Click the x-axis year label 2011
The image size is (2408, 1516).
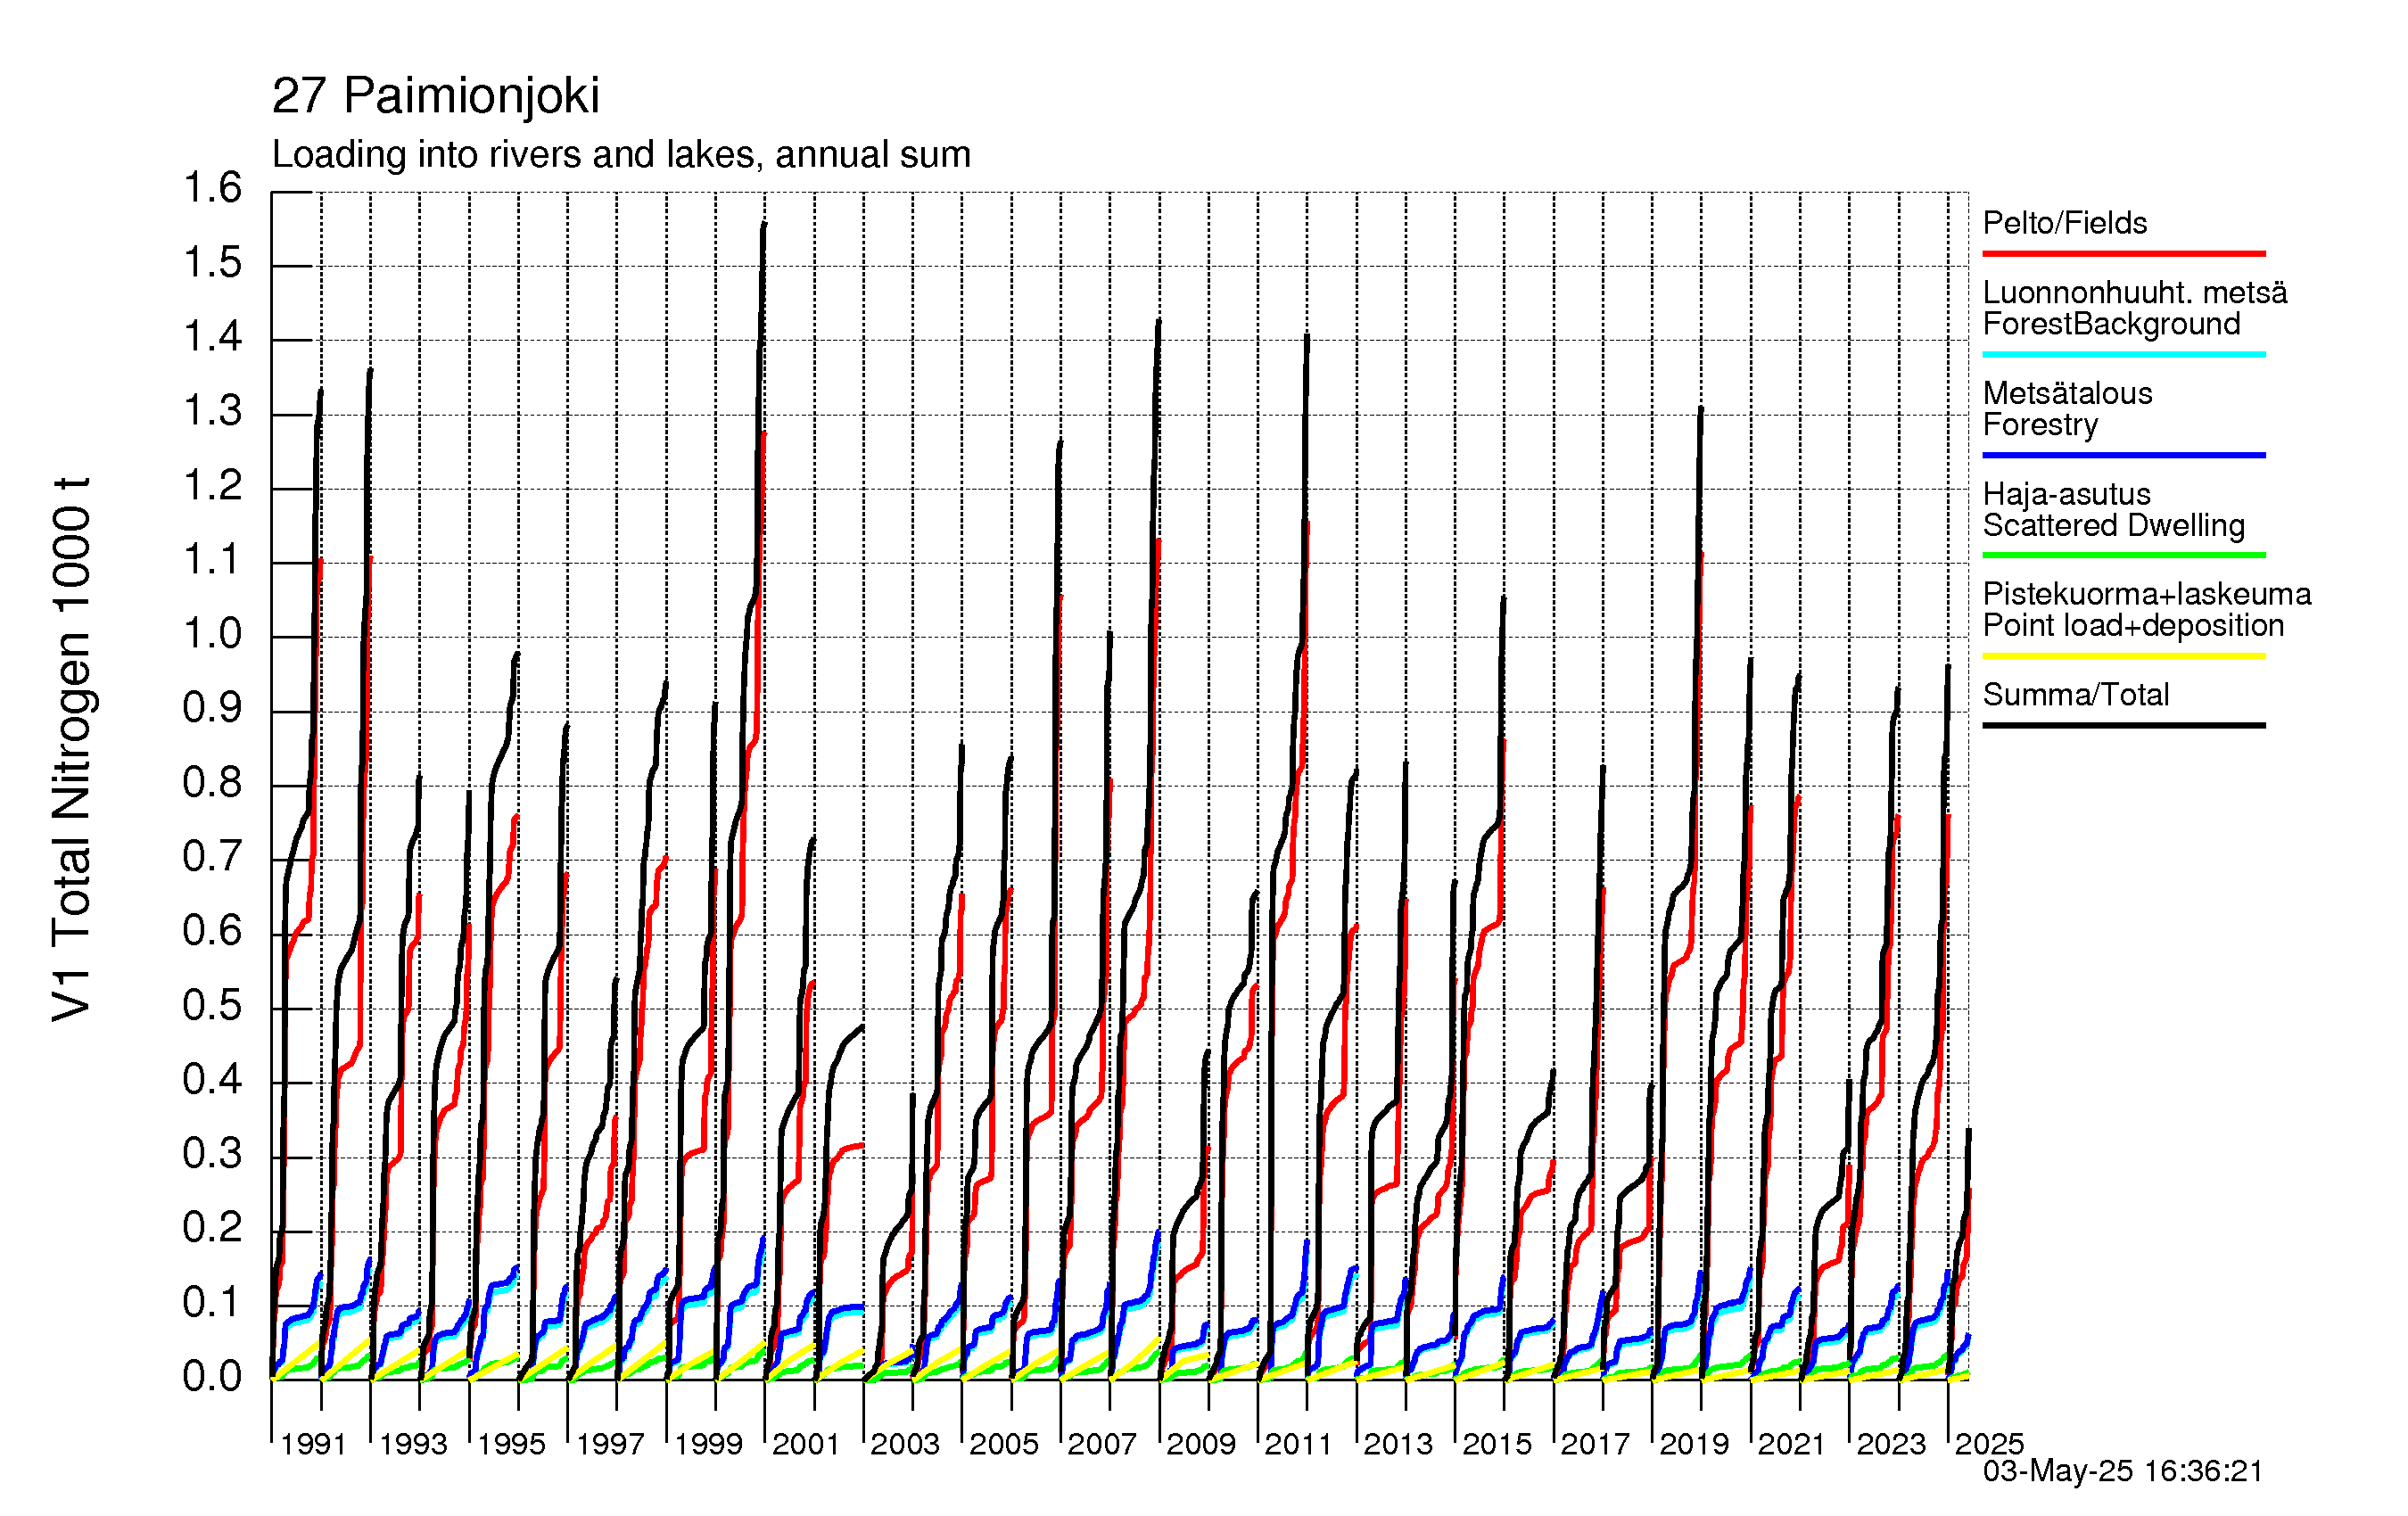(x=1299, y=1444)
